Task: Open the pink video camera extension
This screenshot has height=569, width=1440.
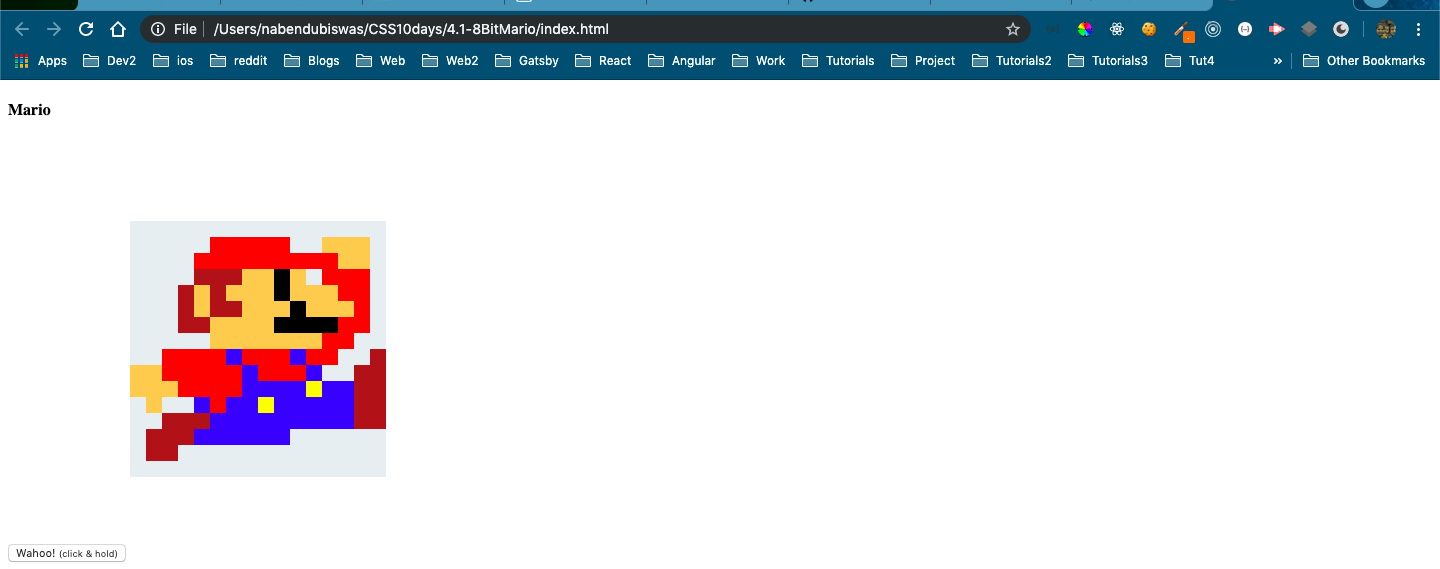Action: click(1277, 29)
